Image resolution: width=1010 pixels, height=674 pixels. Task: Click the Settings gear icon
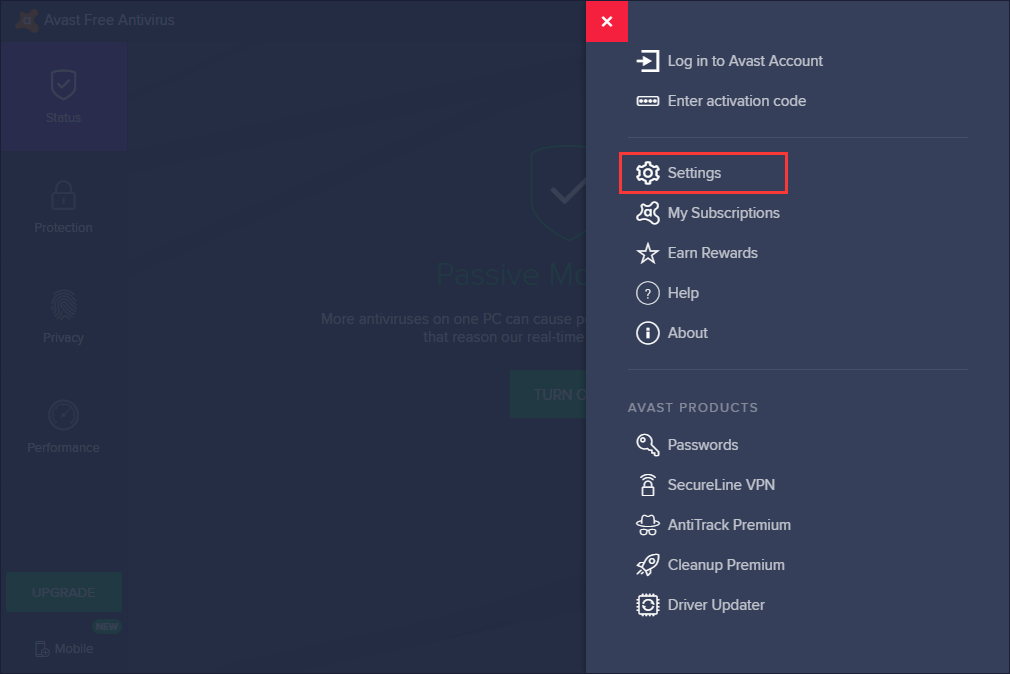pos(647,173)
